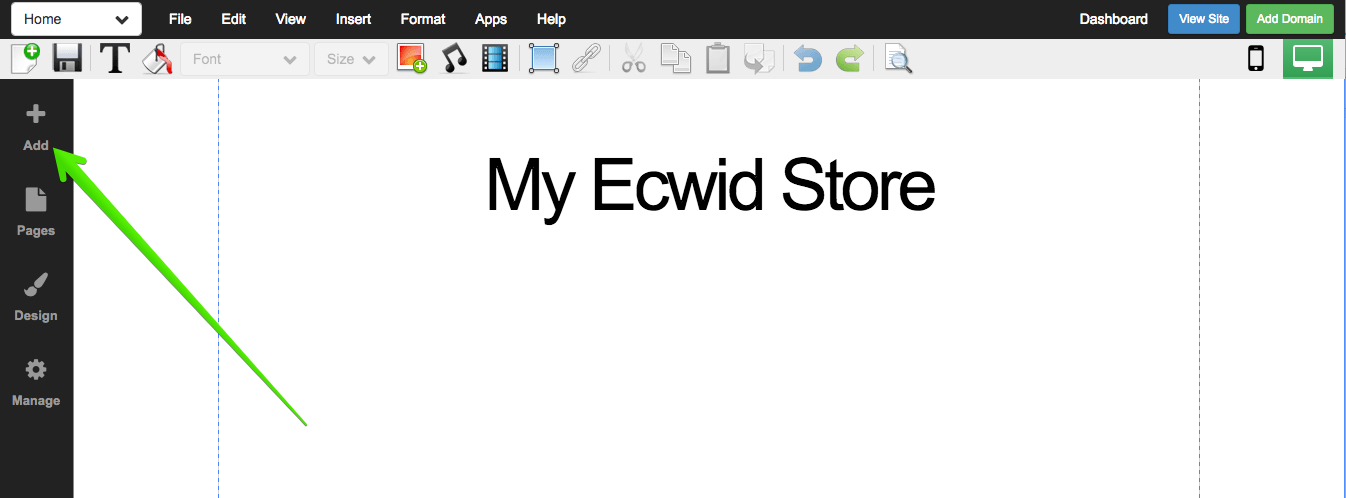Switch to mobile phone view
The image size is (1346, 498).
coord(1256,59)
